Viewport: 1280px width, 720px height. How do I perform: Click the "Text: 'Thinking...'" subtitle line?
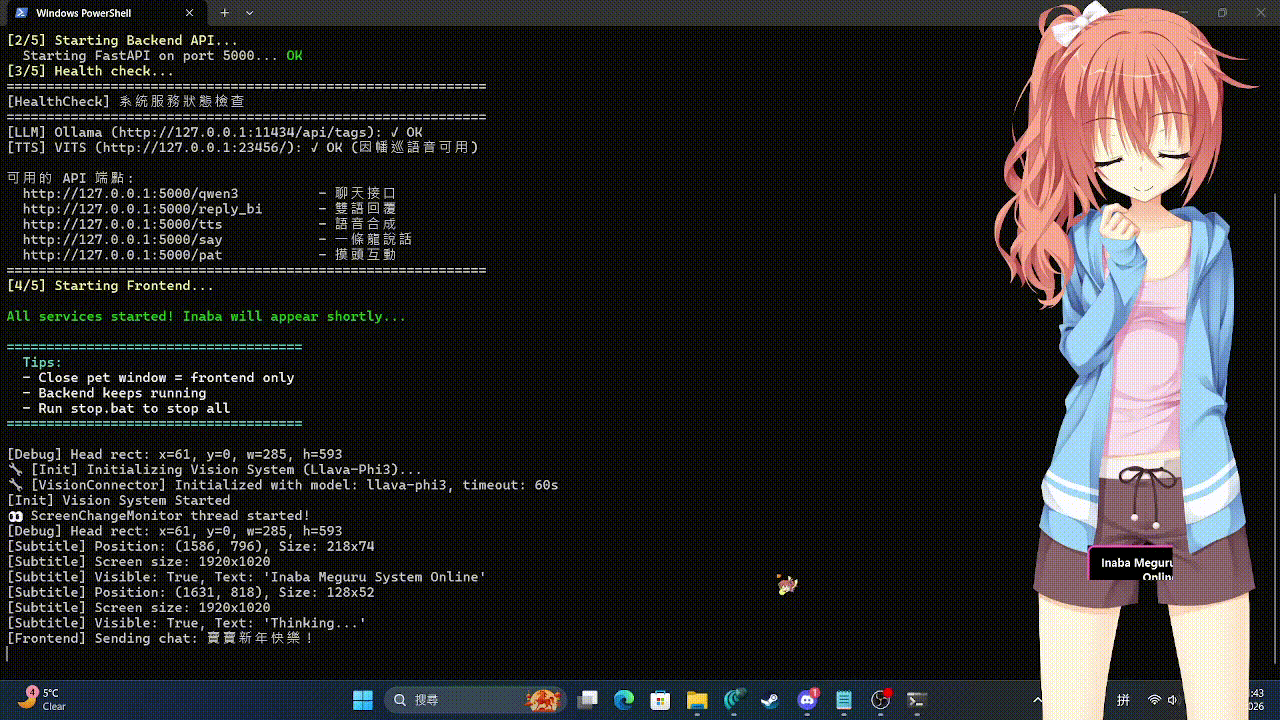click(x=186, y=623)
